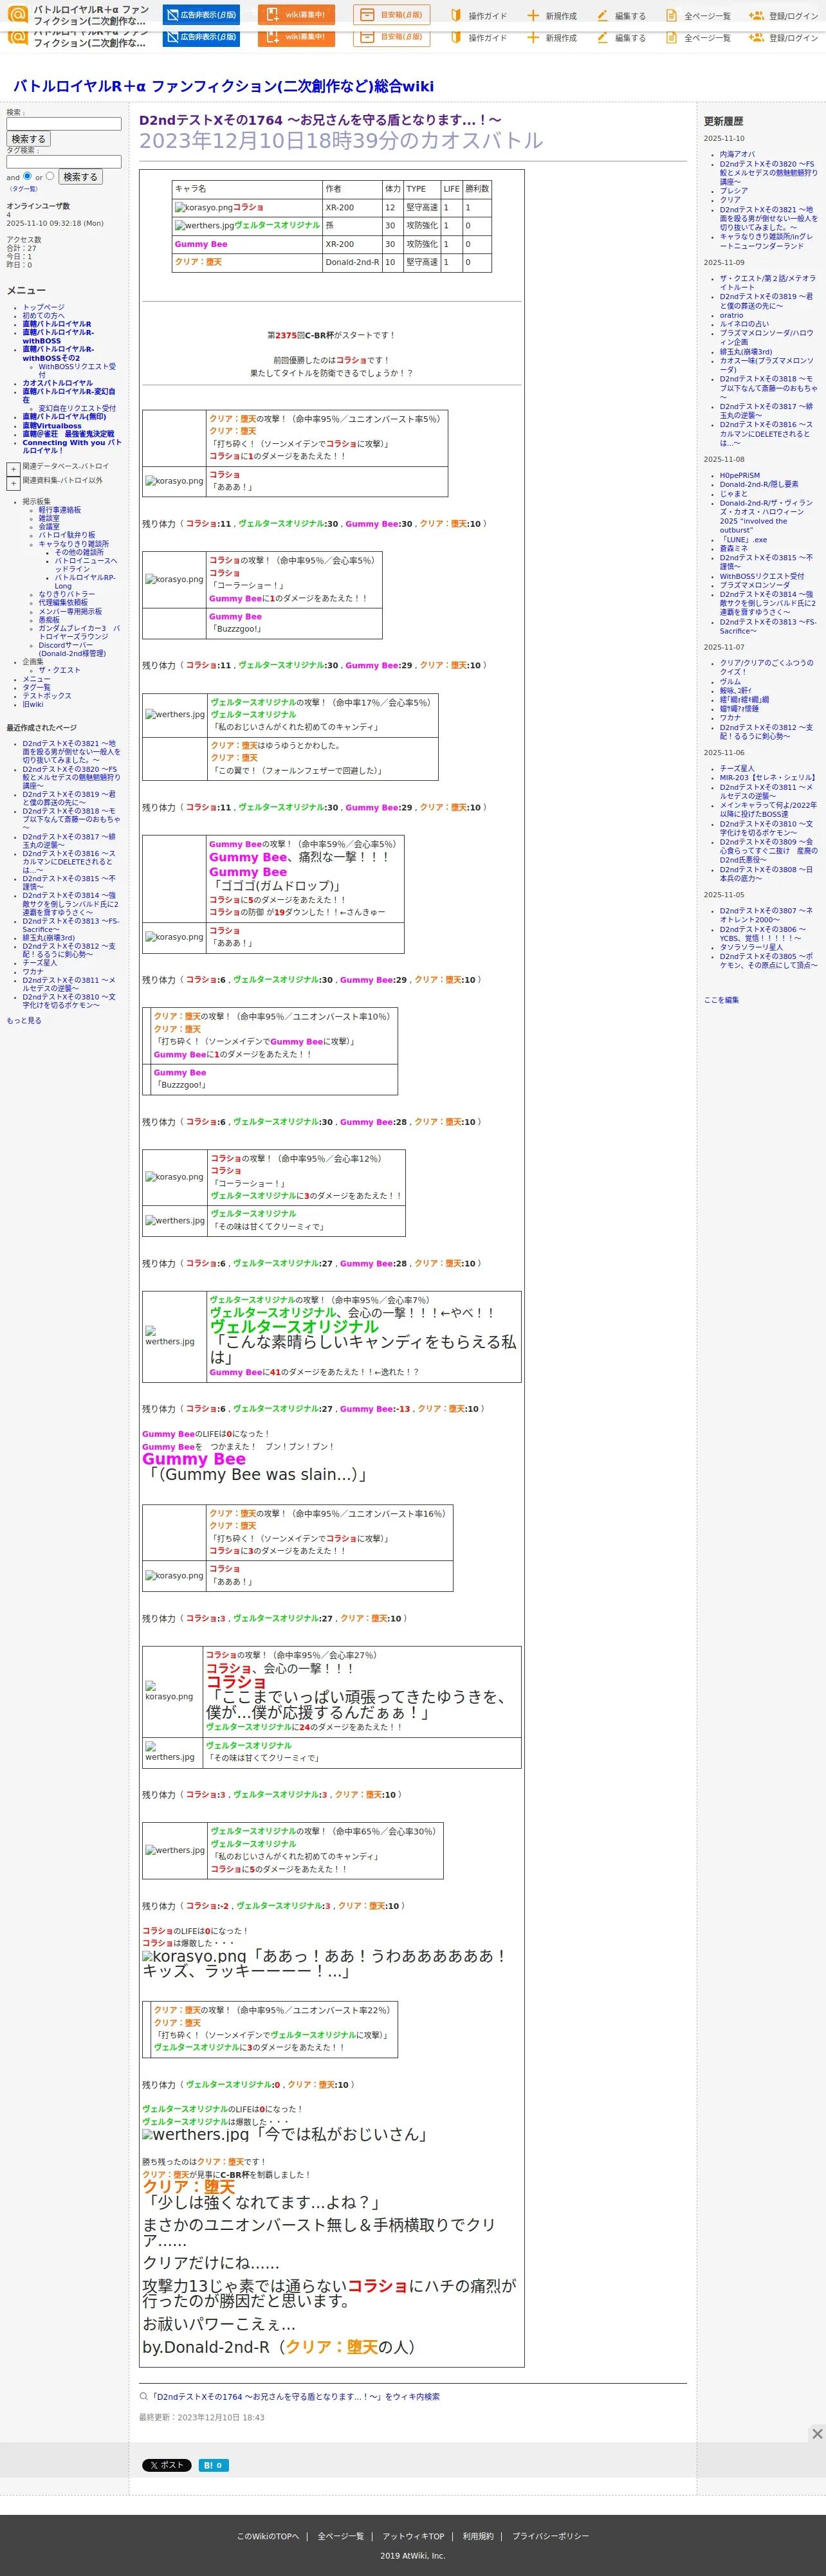826x2576 pixels.
Task: Open oratrio in update history
Action: 732,316
